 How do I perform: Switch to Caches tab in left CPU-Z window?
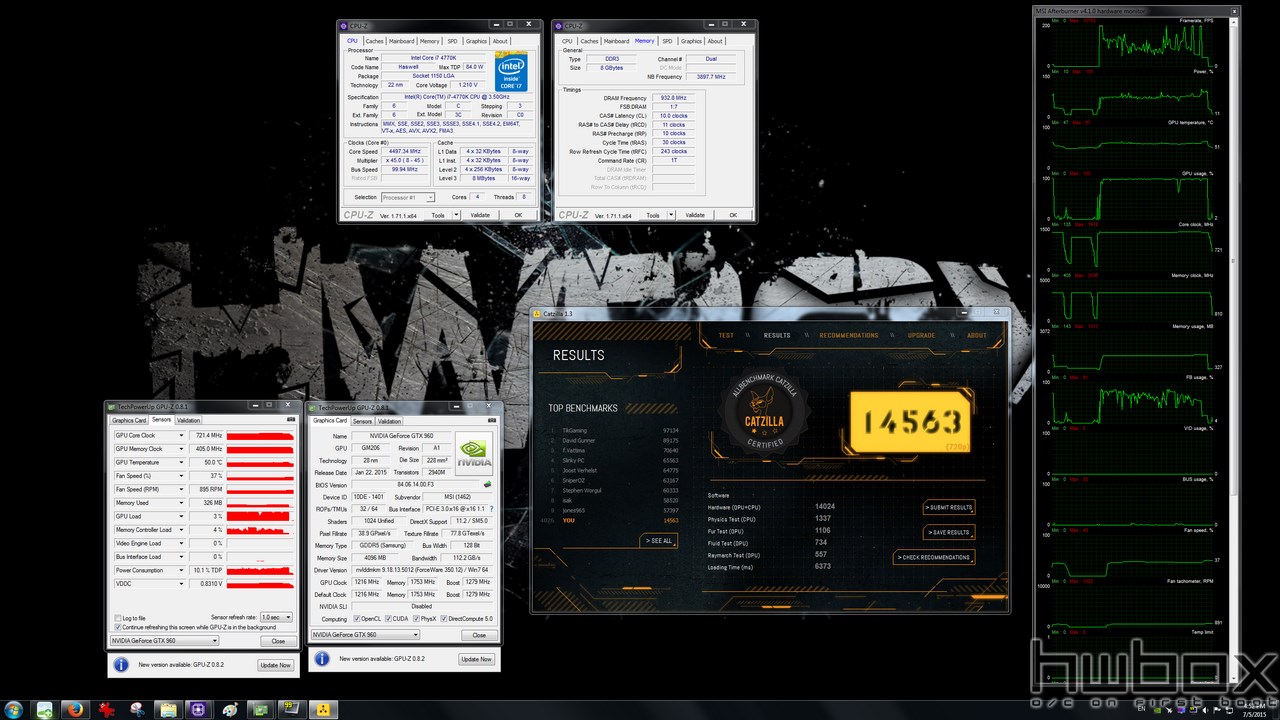click(x=375, y=41)
